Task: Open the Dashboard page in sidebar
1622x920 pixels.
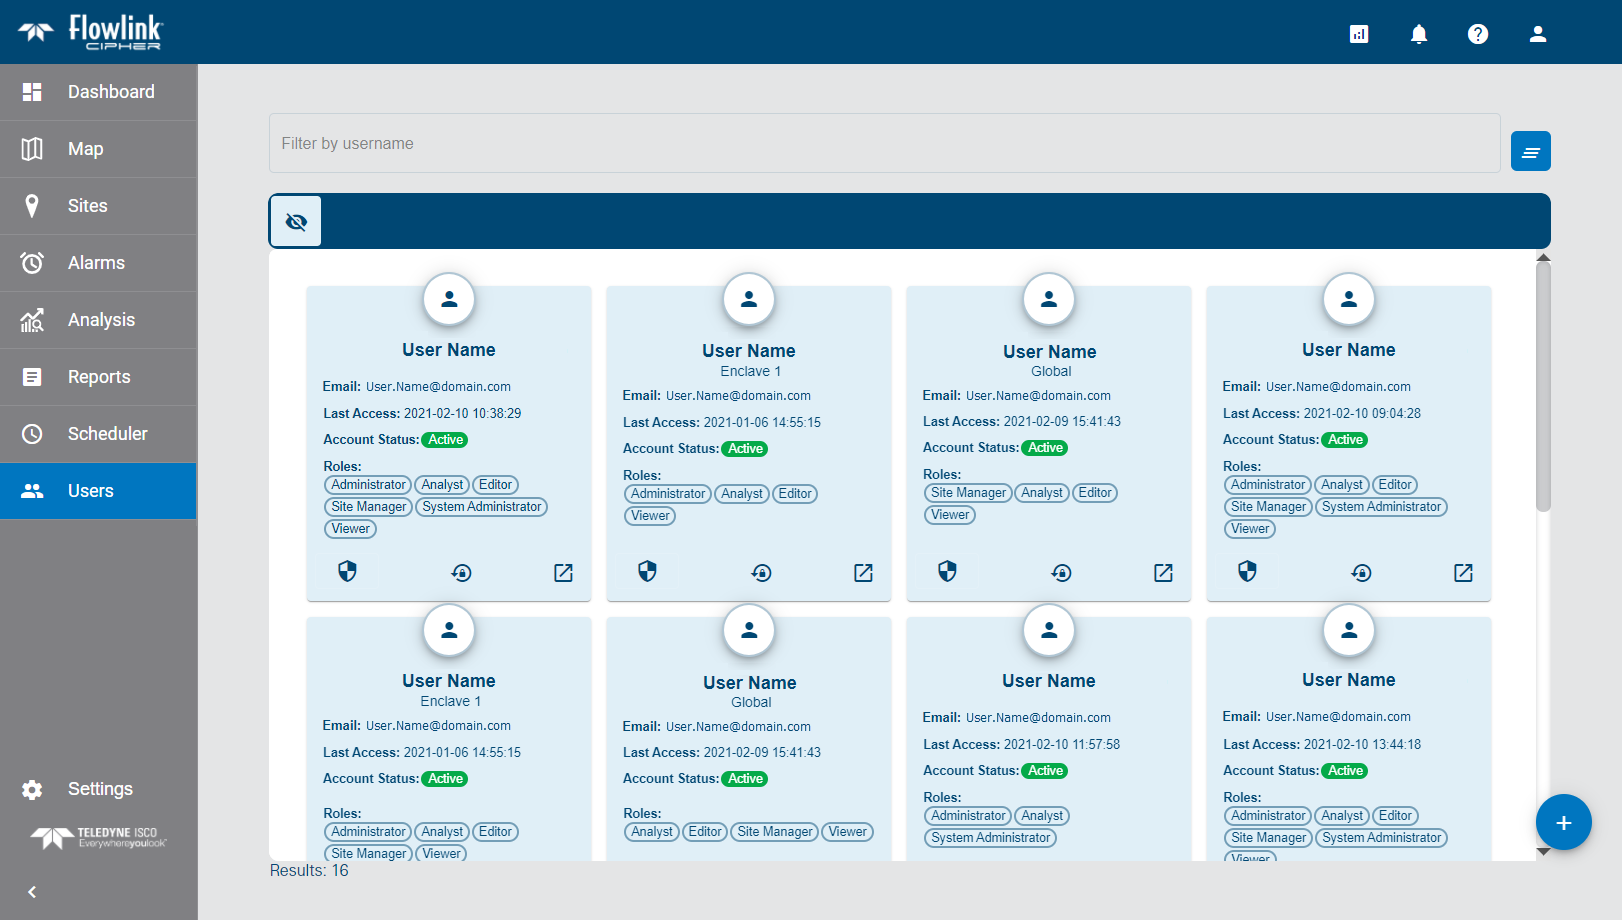Action: click(x=98, y=92)
